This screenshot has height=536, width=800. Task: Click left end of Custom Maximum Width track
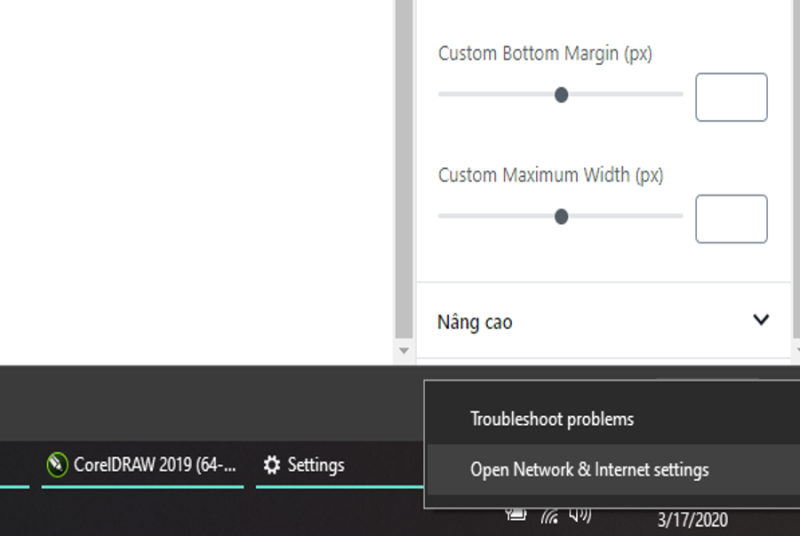pyautogui.click(x=442, y=216)
